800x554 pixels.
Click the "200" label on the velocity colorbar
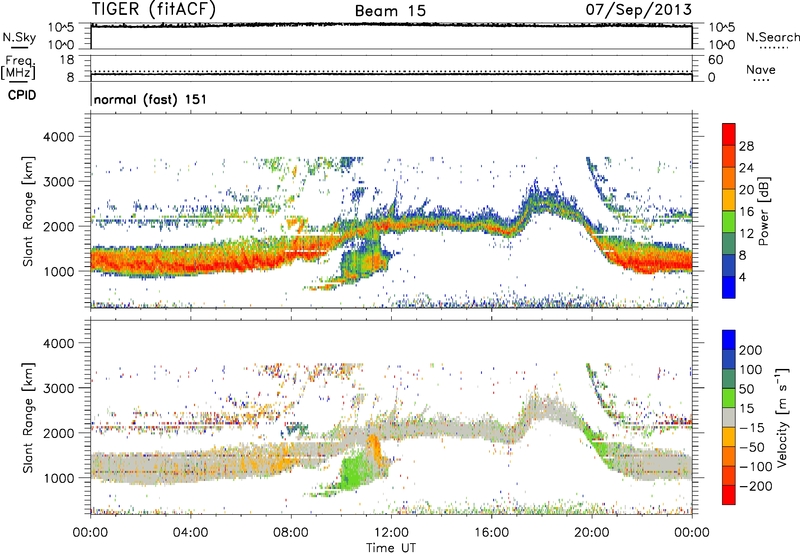(x=751, y=351)
